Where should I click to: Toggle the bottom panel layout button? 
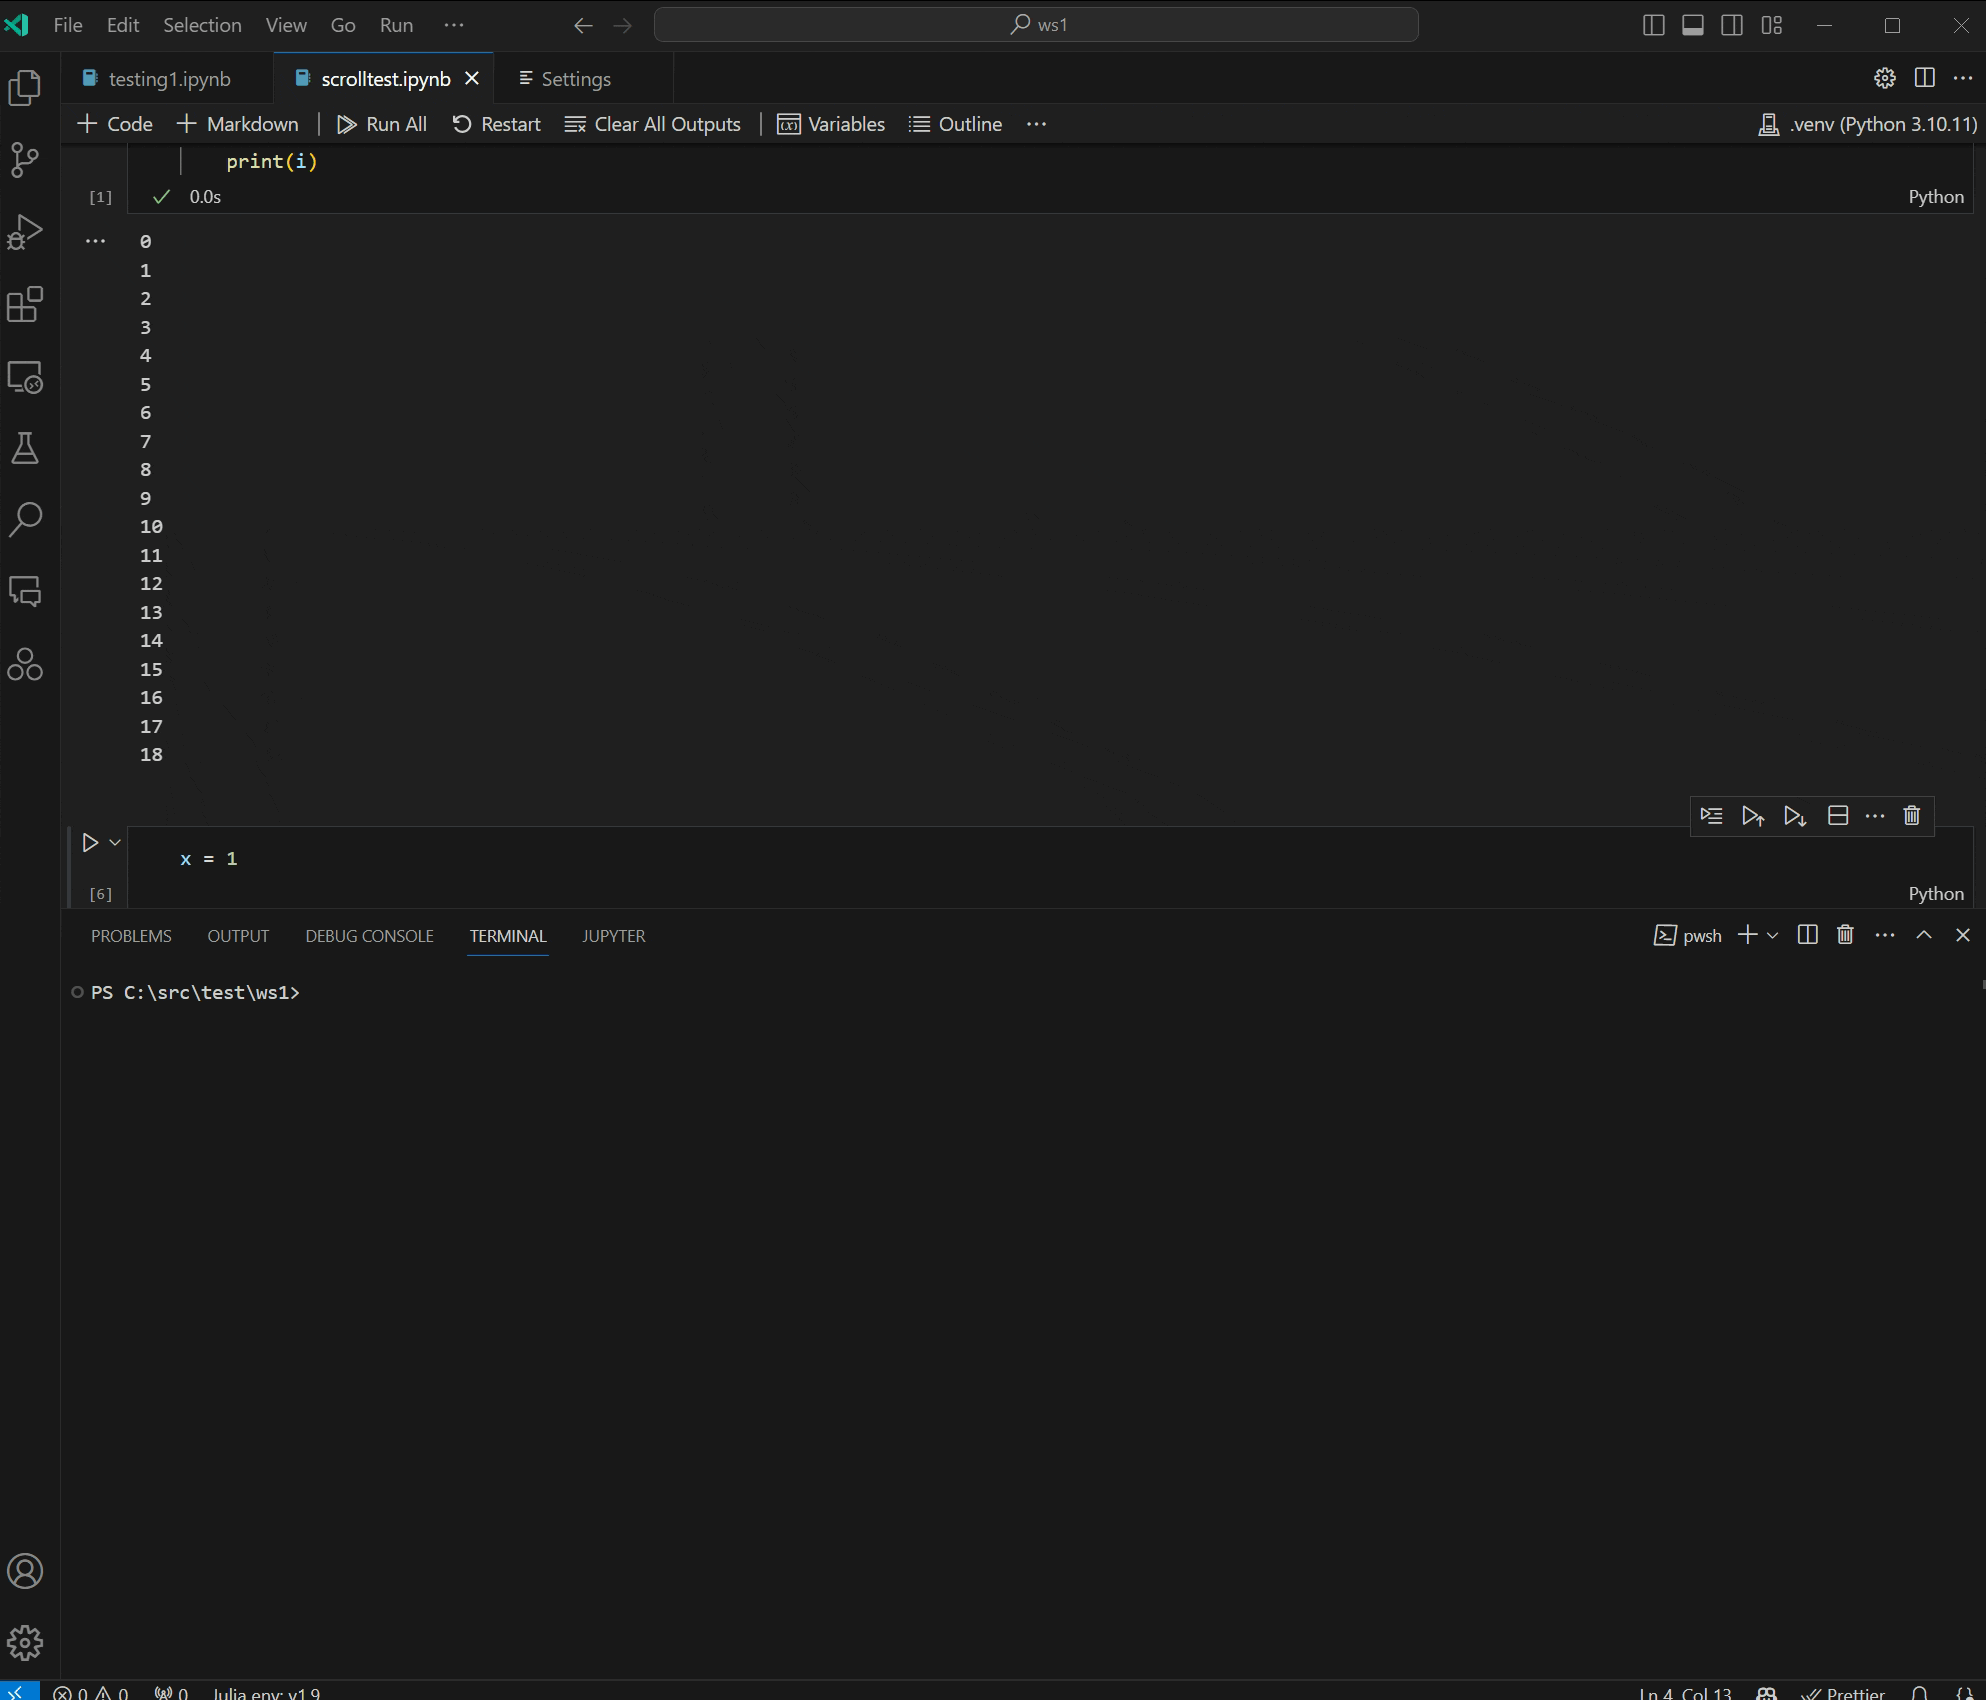pyautogui.click(x=1692, y=25)
